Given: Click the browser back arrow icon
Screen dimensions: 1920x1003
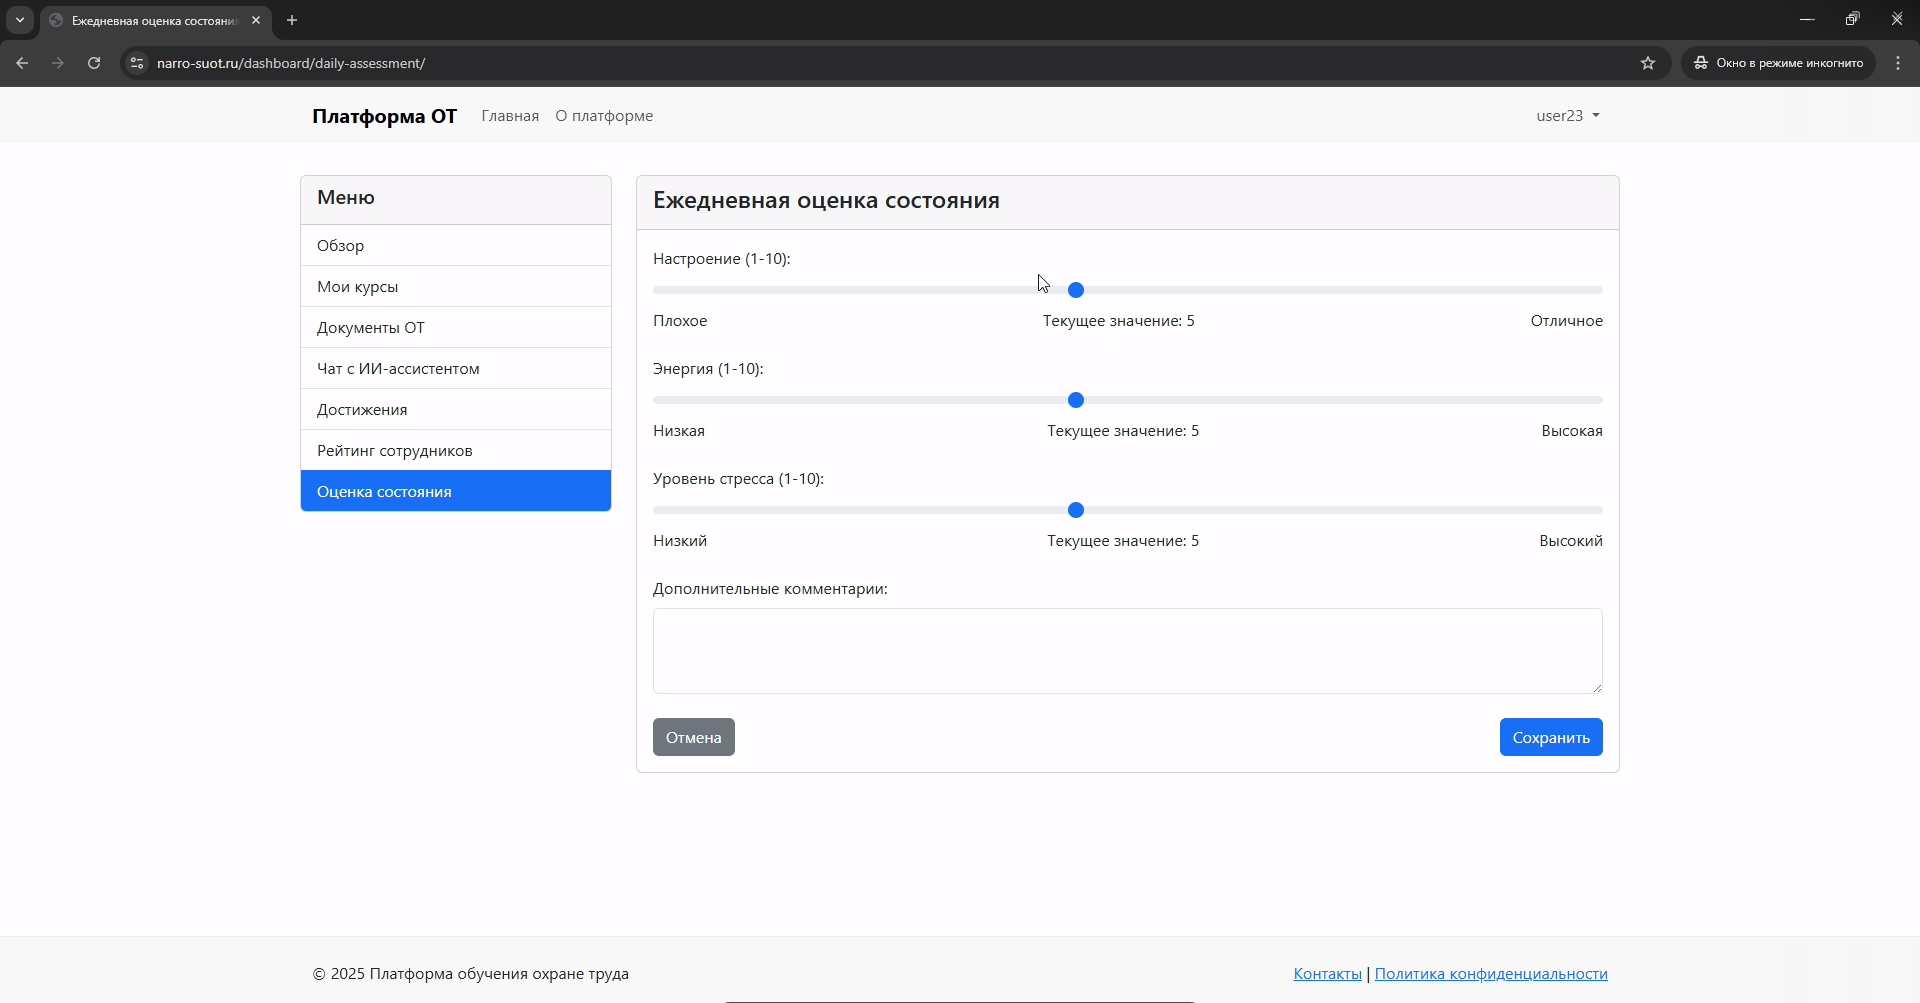Looking at the screenshot, I should (x=22, y=63).
